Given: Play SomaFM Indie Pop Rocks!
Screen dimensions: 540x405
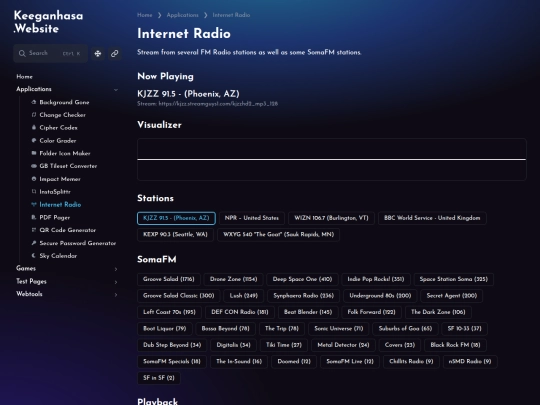Looking at the screenshot, I should (x=376, y=279).
